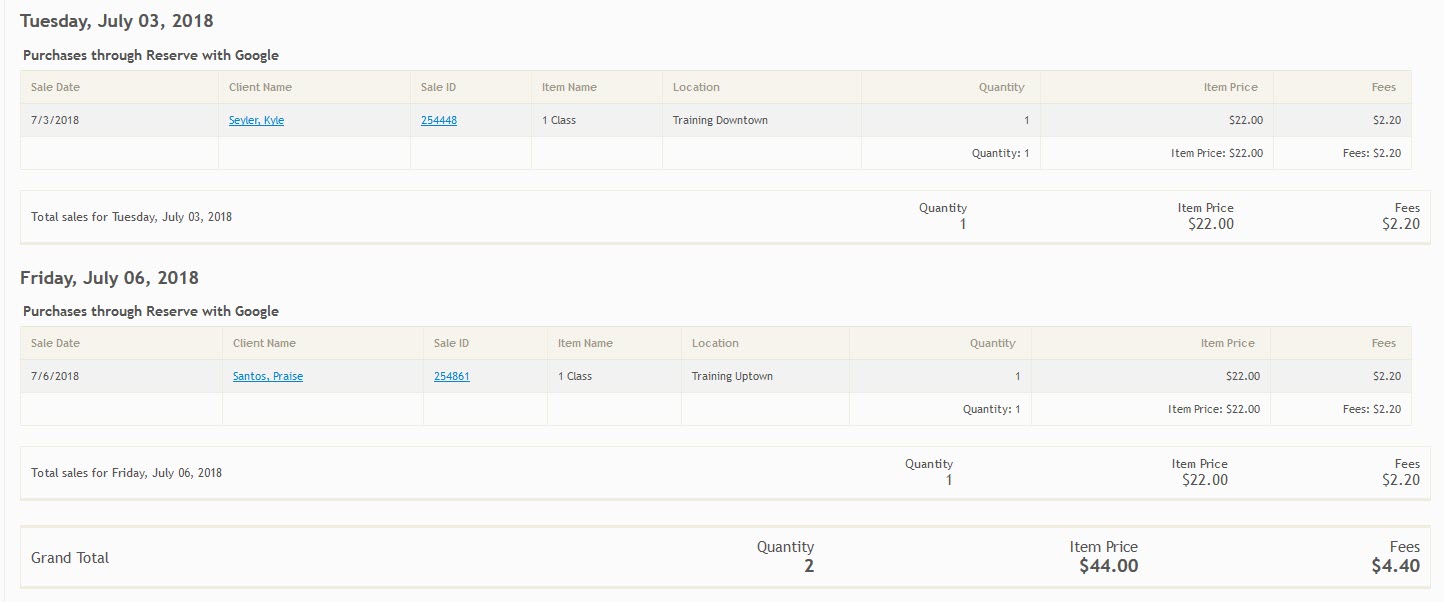Sort by the Sale ID column header
The width and height of the screenshot is (1444, 602).
(x=438, y=87)
